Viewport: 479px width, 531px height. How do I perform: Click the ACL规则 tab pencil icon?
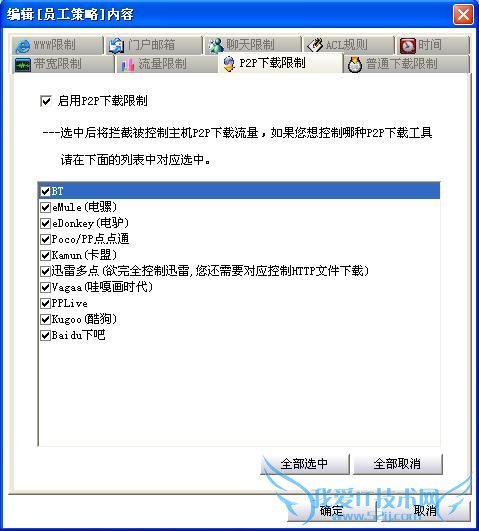coord(315,45)
